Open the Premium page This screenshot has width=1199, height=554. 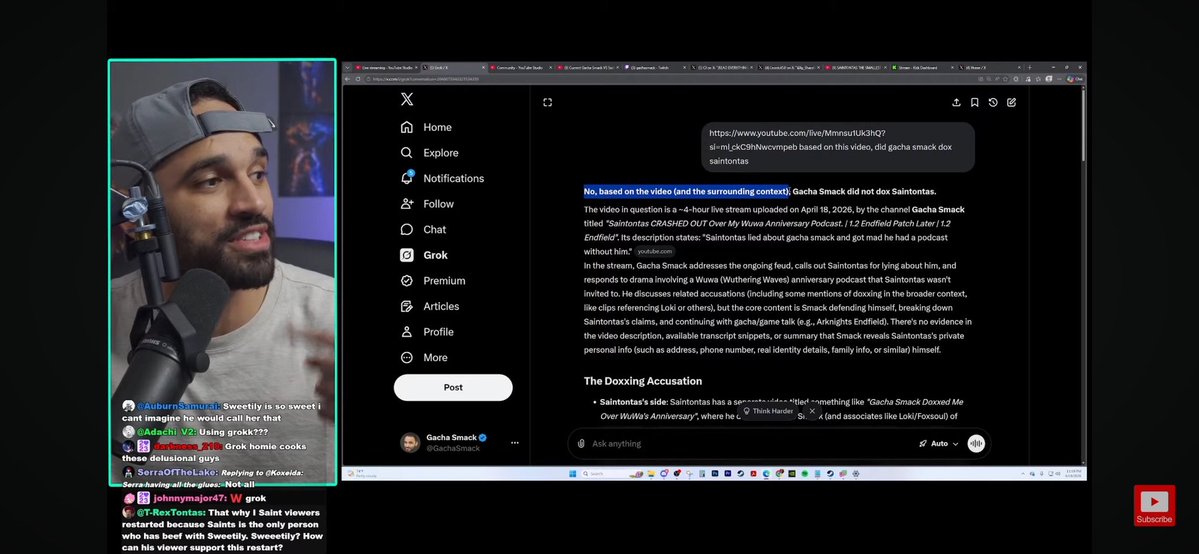tap(433, 281)
